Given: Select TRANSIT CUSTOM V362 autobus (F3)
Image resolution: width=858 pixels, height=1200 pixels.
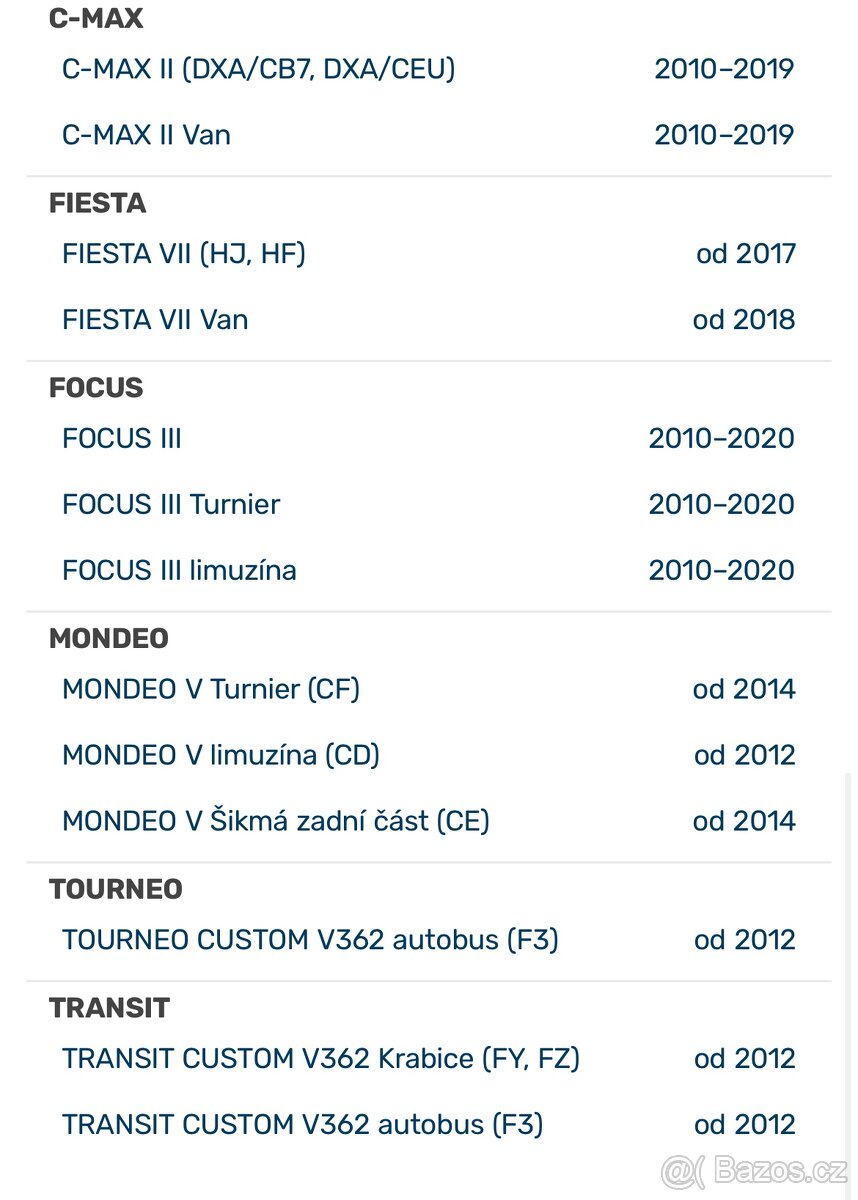Looking at the screenshot, I should pos(302,1124).
